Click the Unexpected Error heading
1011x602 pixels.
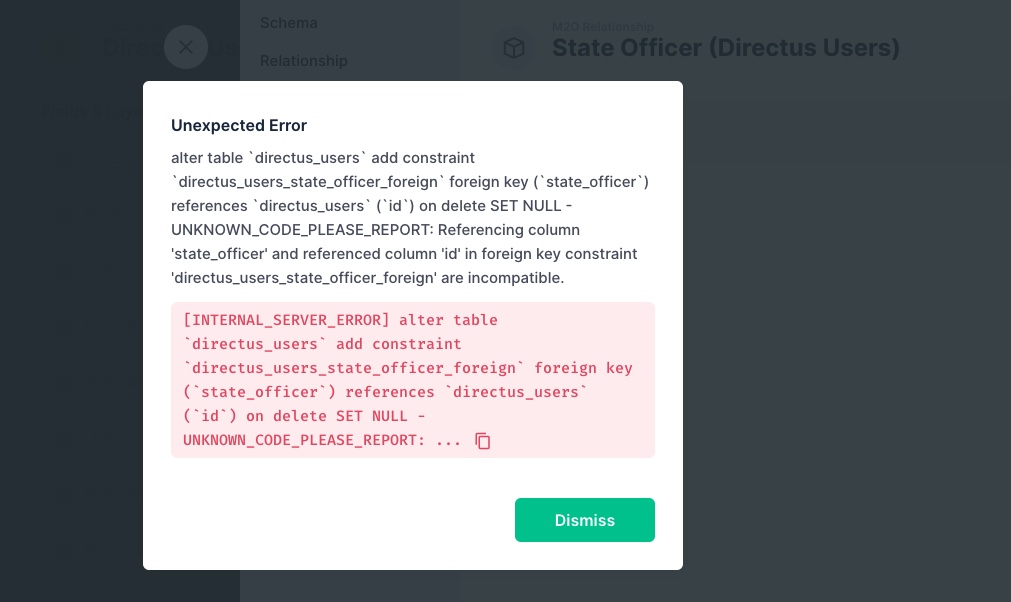point(238,125)
